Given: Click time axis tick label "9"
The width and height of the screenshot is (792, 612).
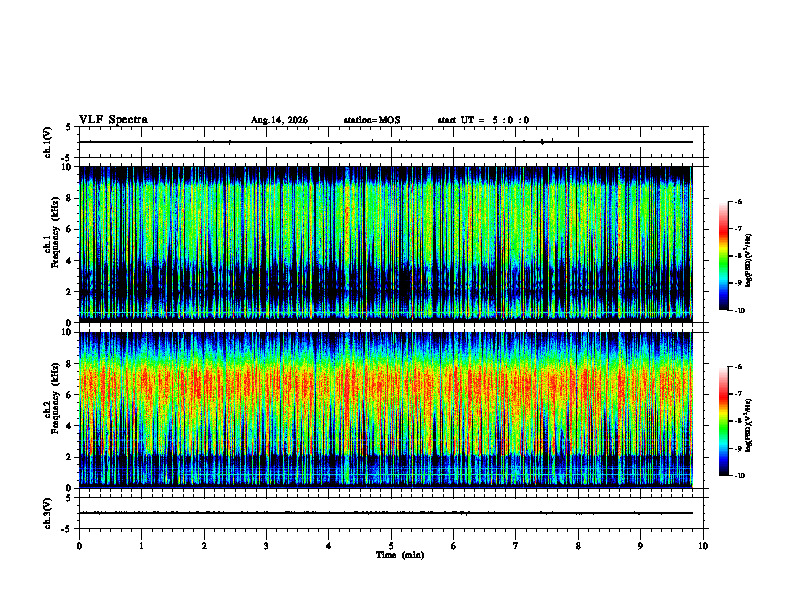Looking at the screenshot, I should [640, 546].
